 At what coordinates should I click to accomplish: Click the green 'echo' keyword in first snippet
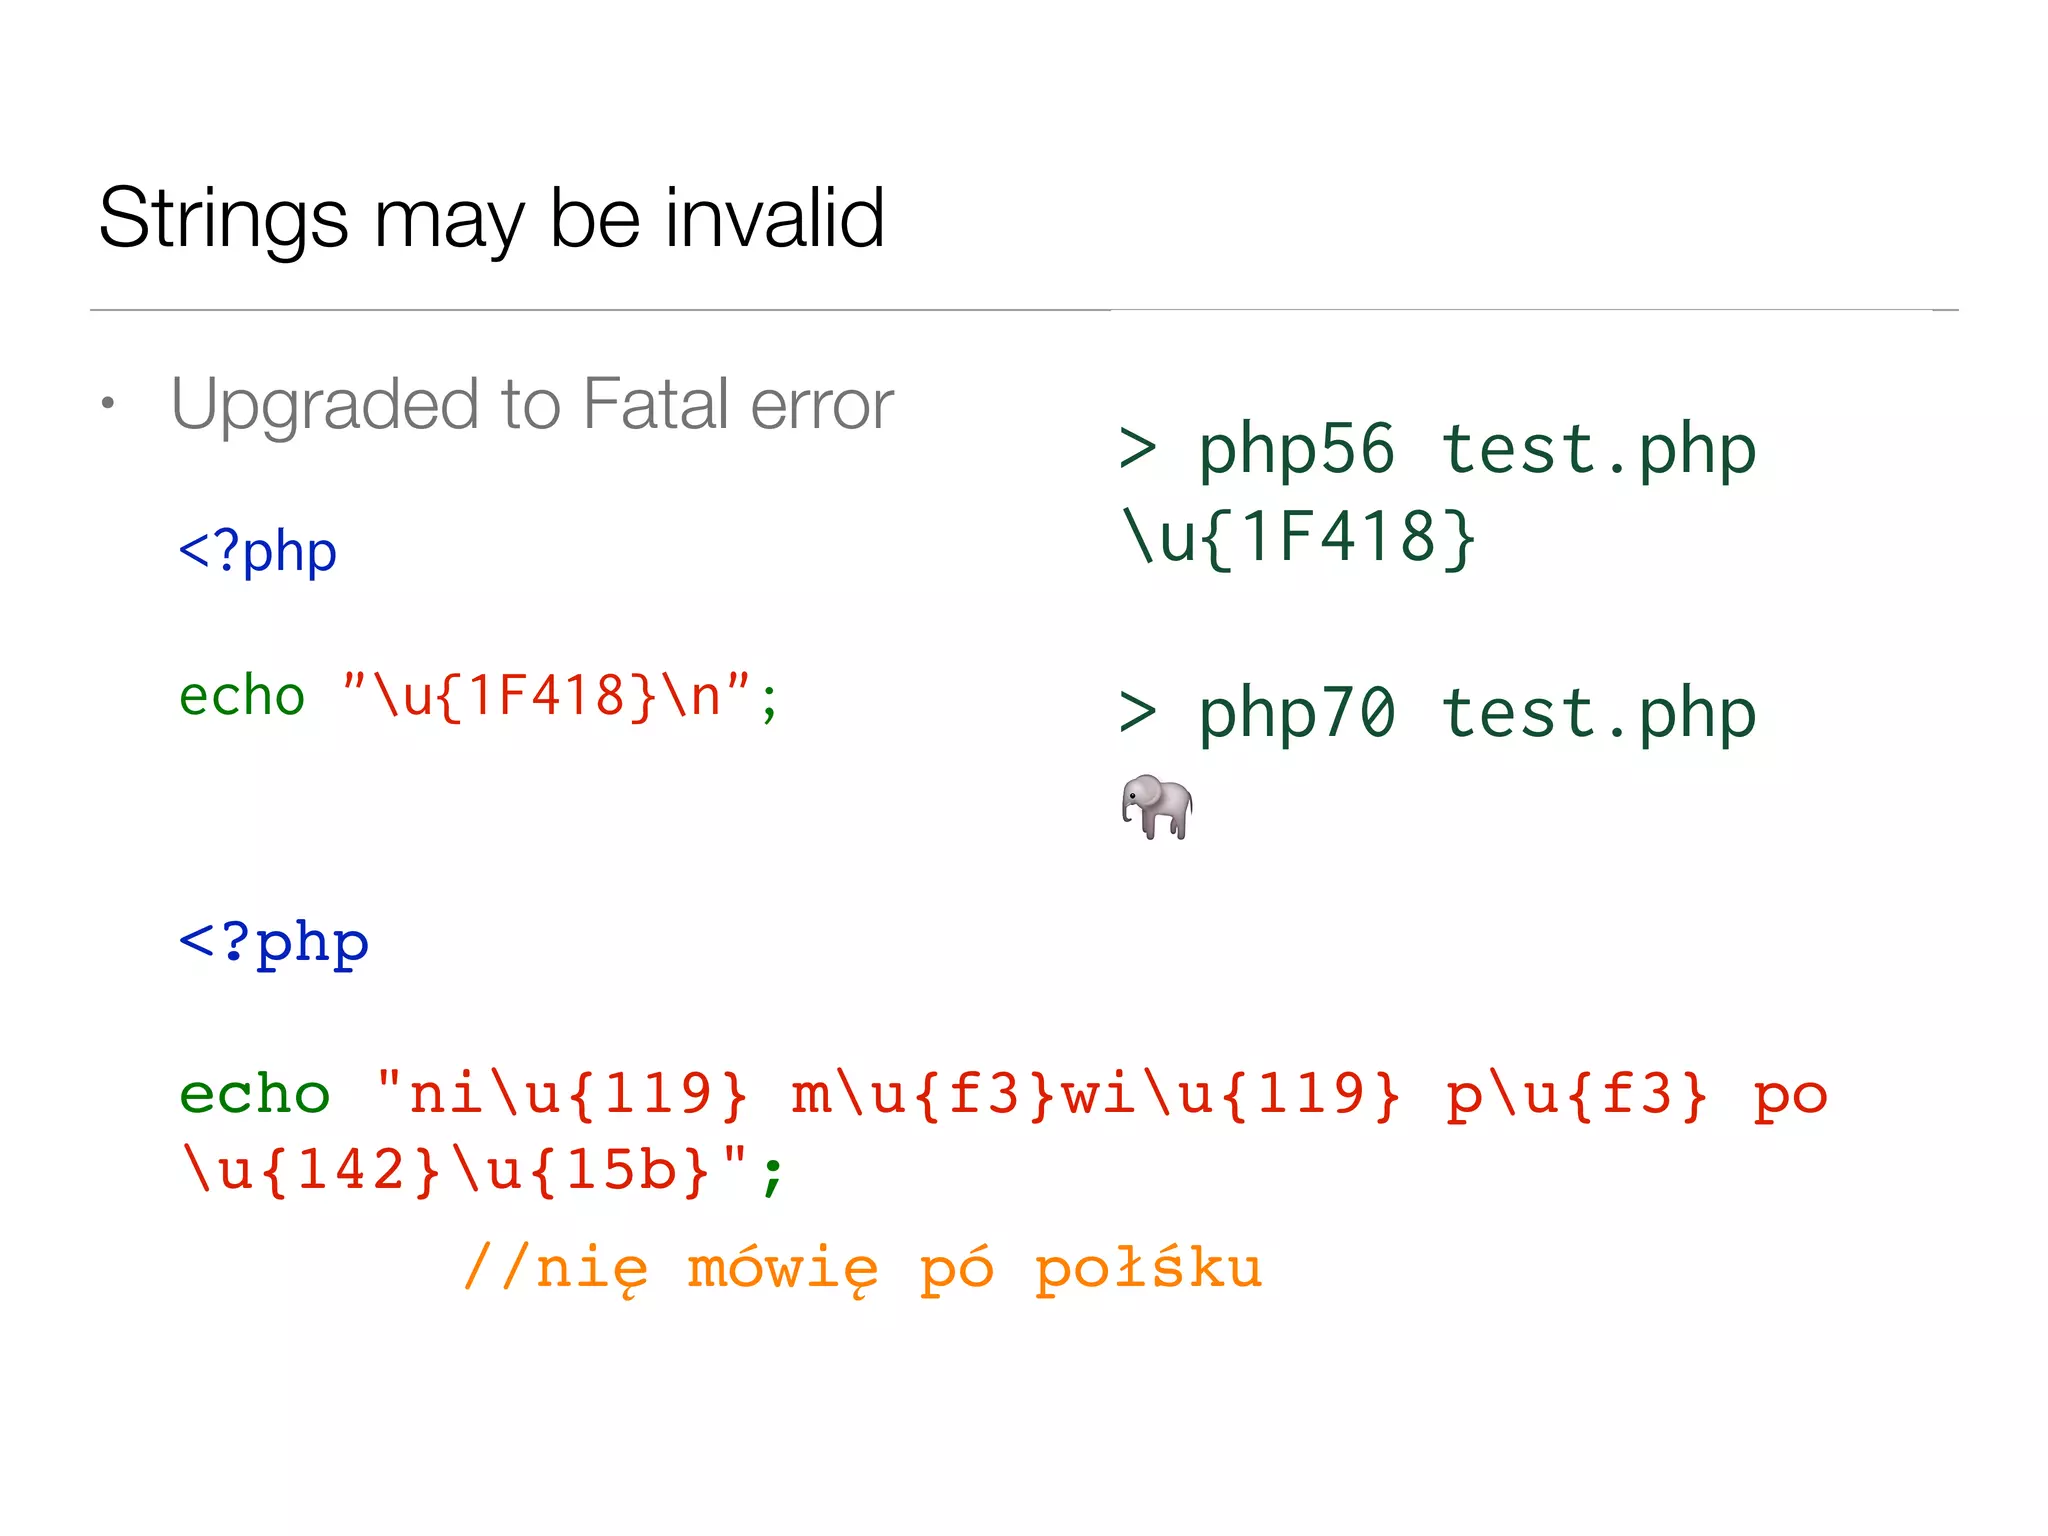point(241,696)
